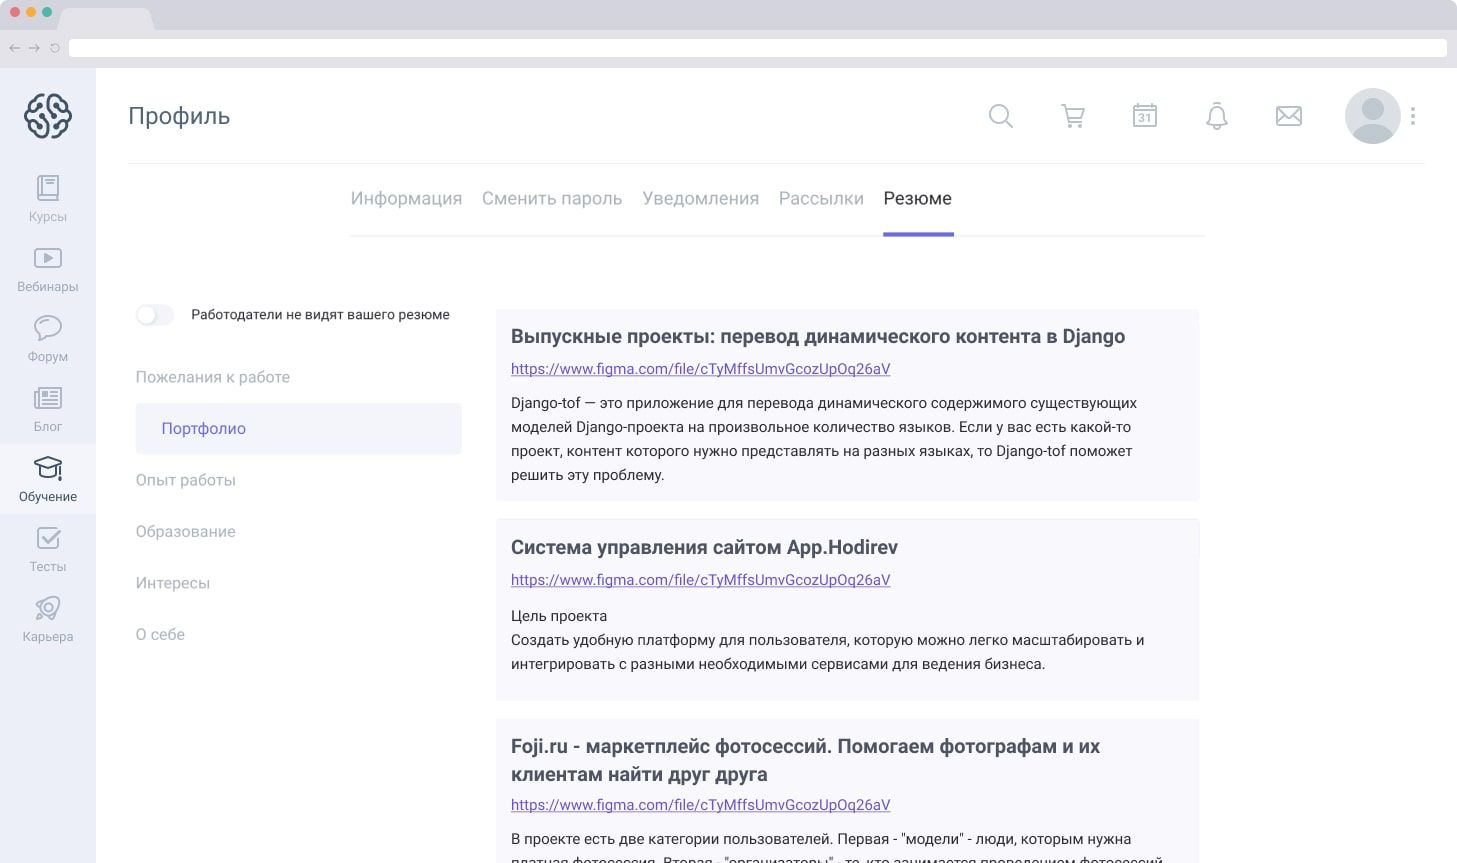Click Система управления сайтом App.Hodirev title
Screen dimensions: 1457x863
coord(704,548)
